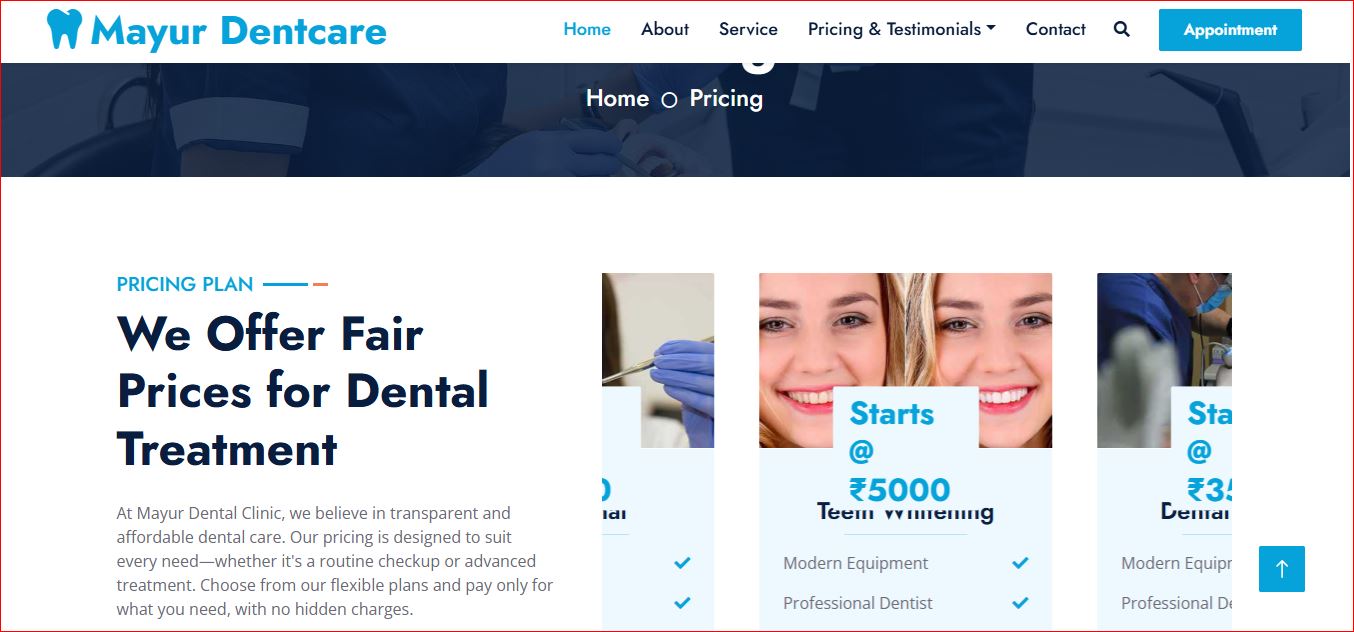The image size is (1354, 632).
Task: Click the Pricing breadcrumb text
Action: coord(726,98)
